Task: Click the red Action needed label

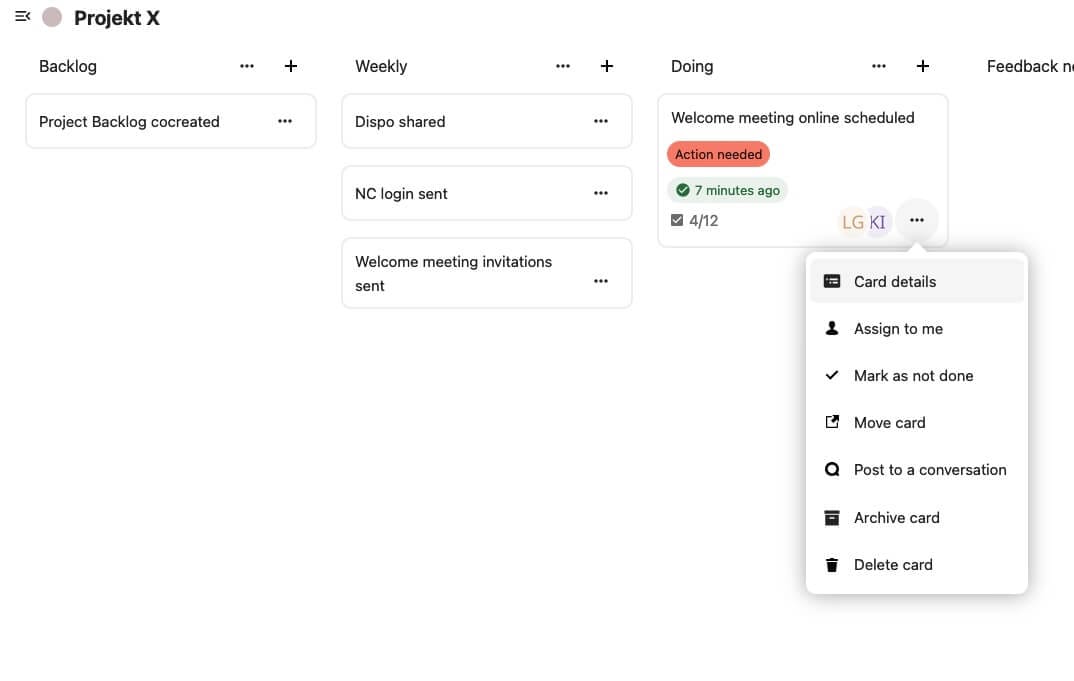Action: pos(719,154)
